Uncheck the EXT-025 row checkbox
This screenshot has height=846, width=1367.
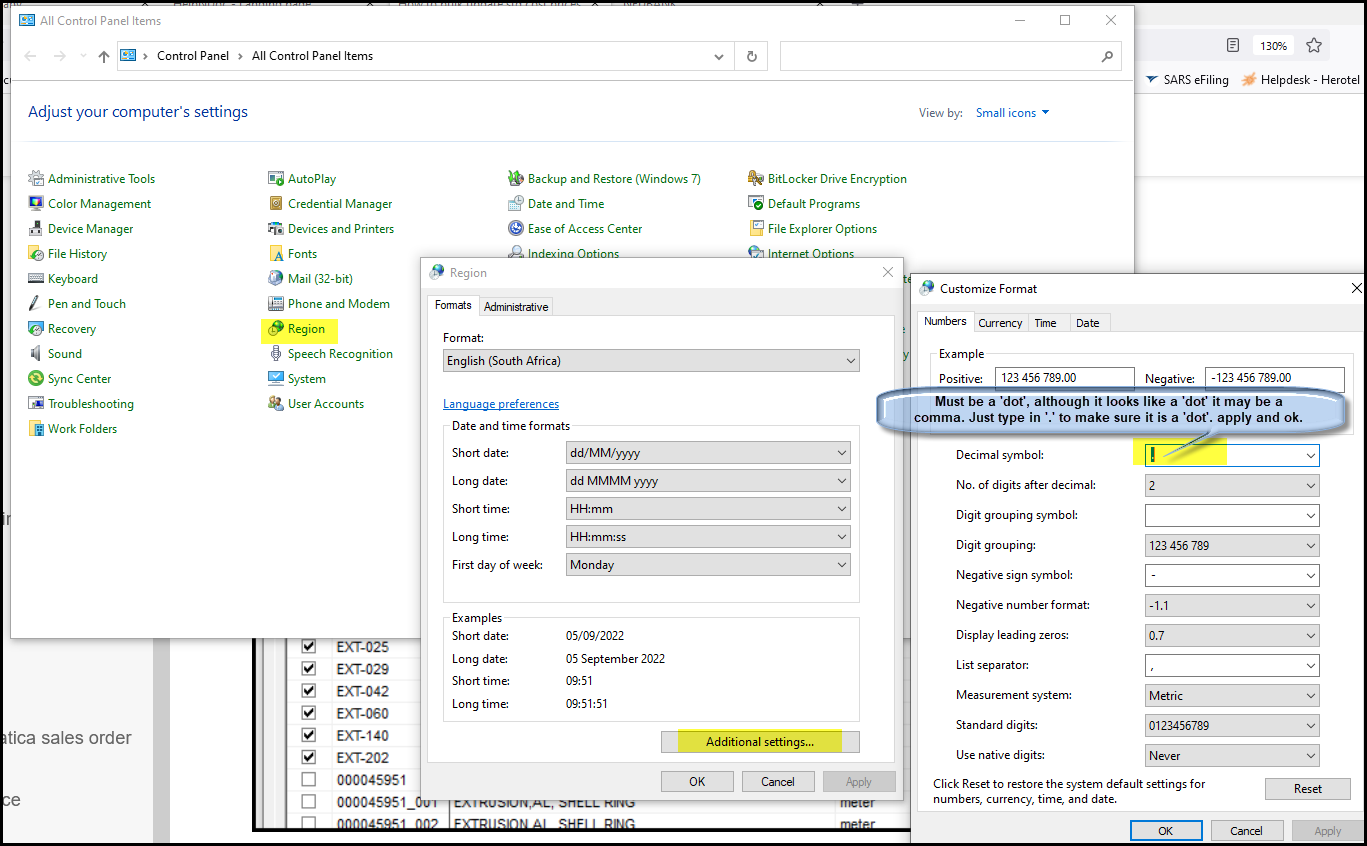309,647
